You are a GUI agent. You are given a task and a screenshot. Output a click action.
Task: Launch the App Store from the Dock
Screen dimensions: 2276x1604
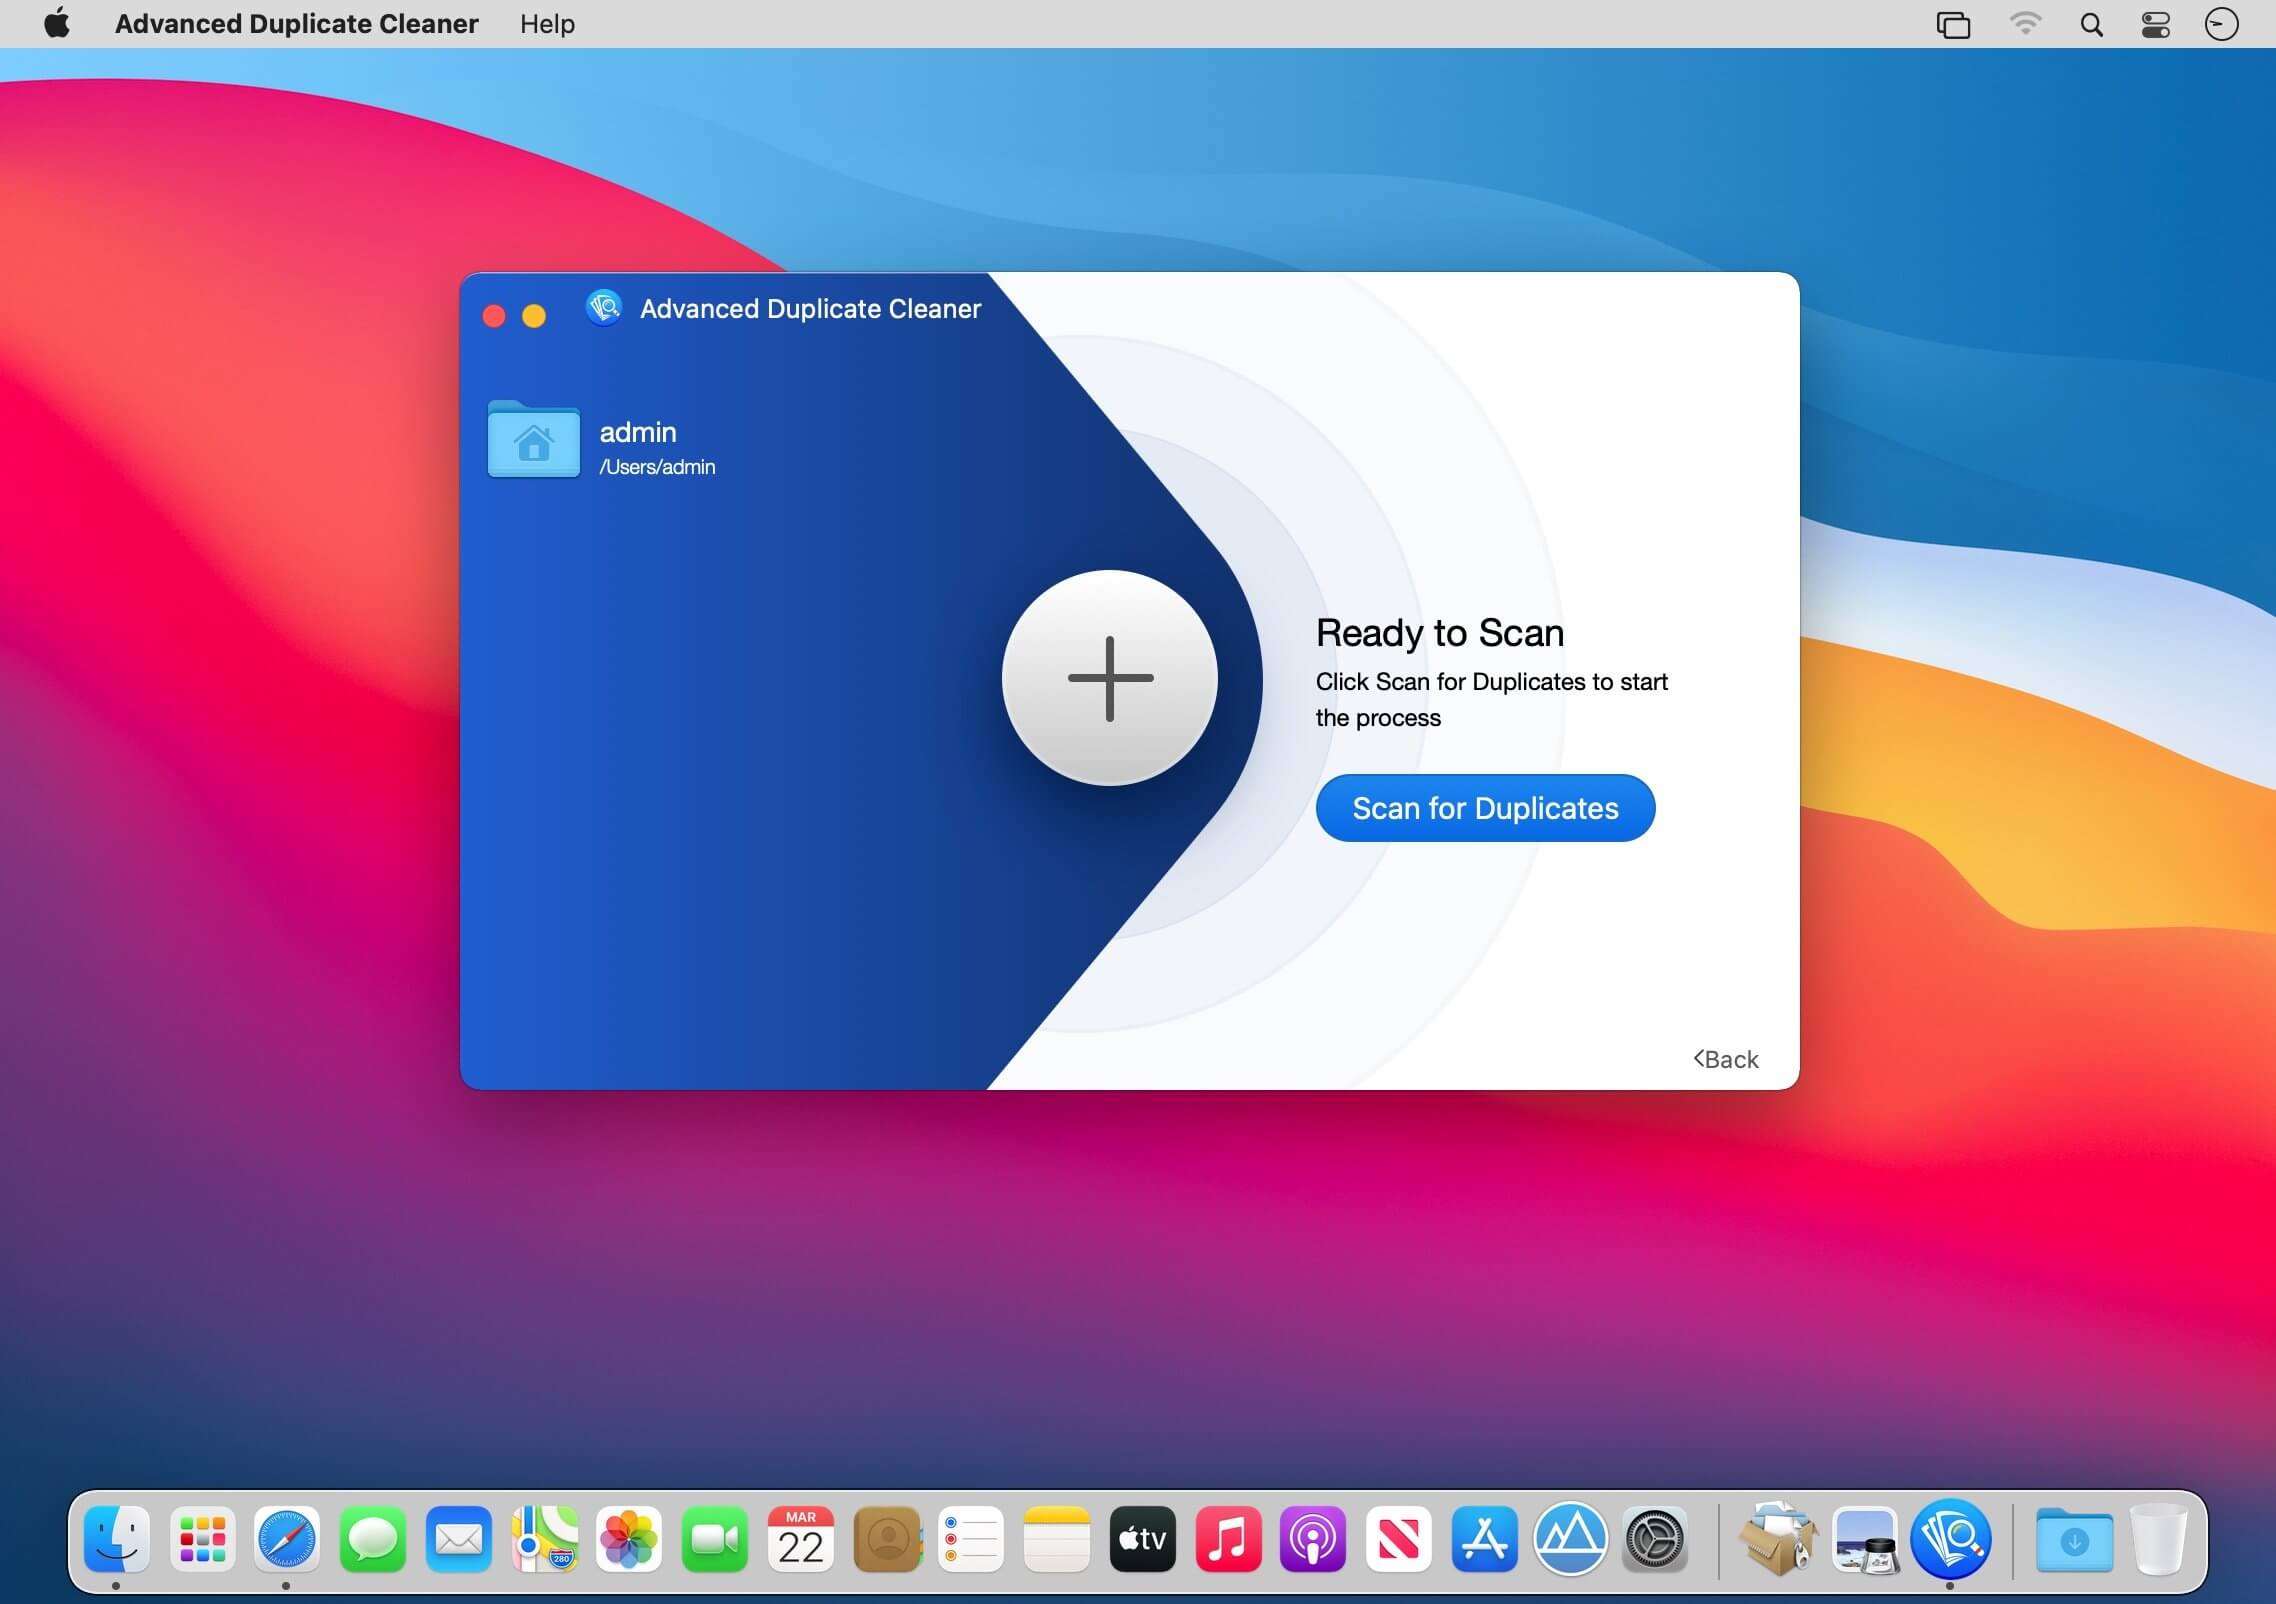(x=1484, y=1539)
